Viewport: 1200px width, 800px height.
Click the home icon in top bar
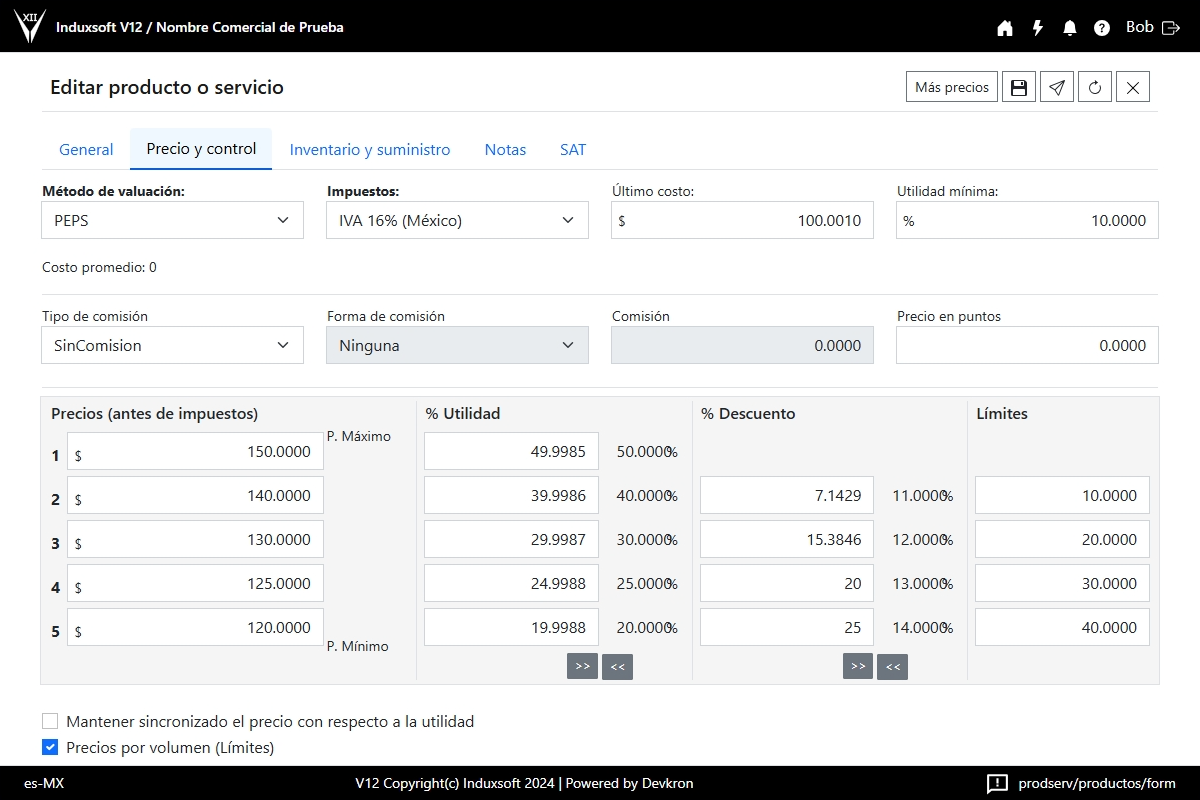pos(1005,28)
